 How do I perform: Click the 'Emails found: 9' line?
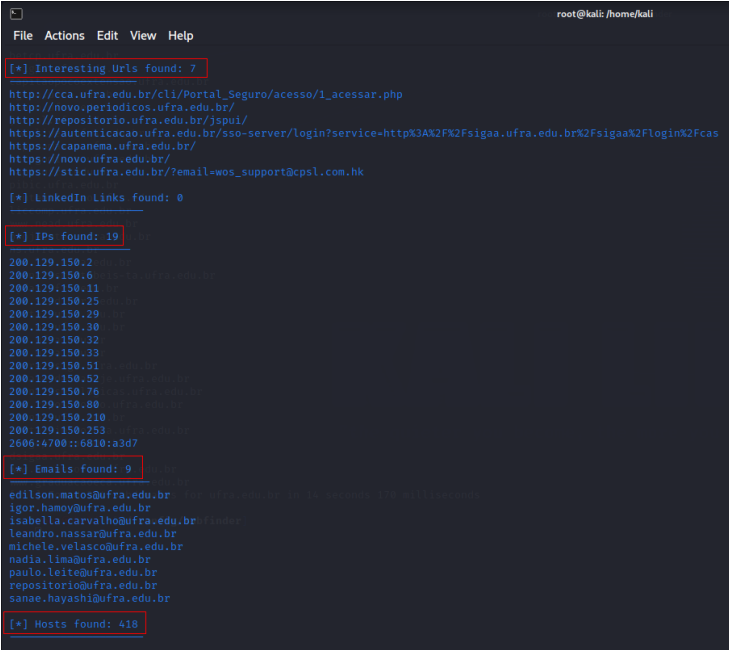pyautogui.click(x=71, y=469)
